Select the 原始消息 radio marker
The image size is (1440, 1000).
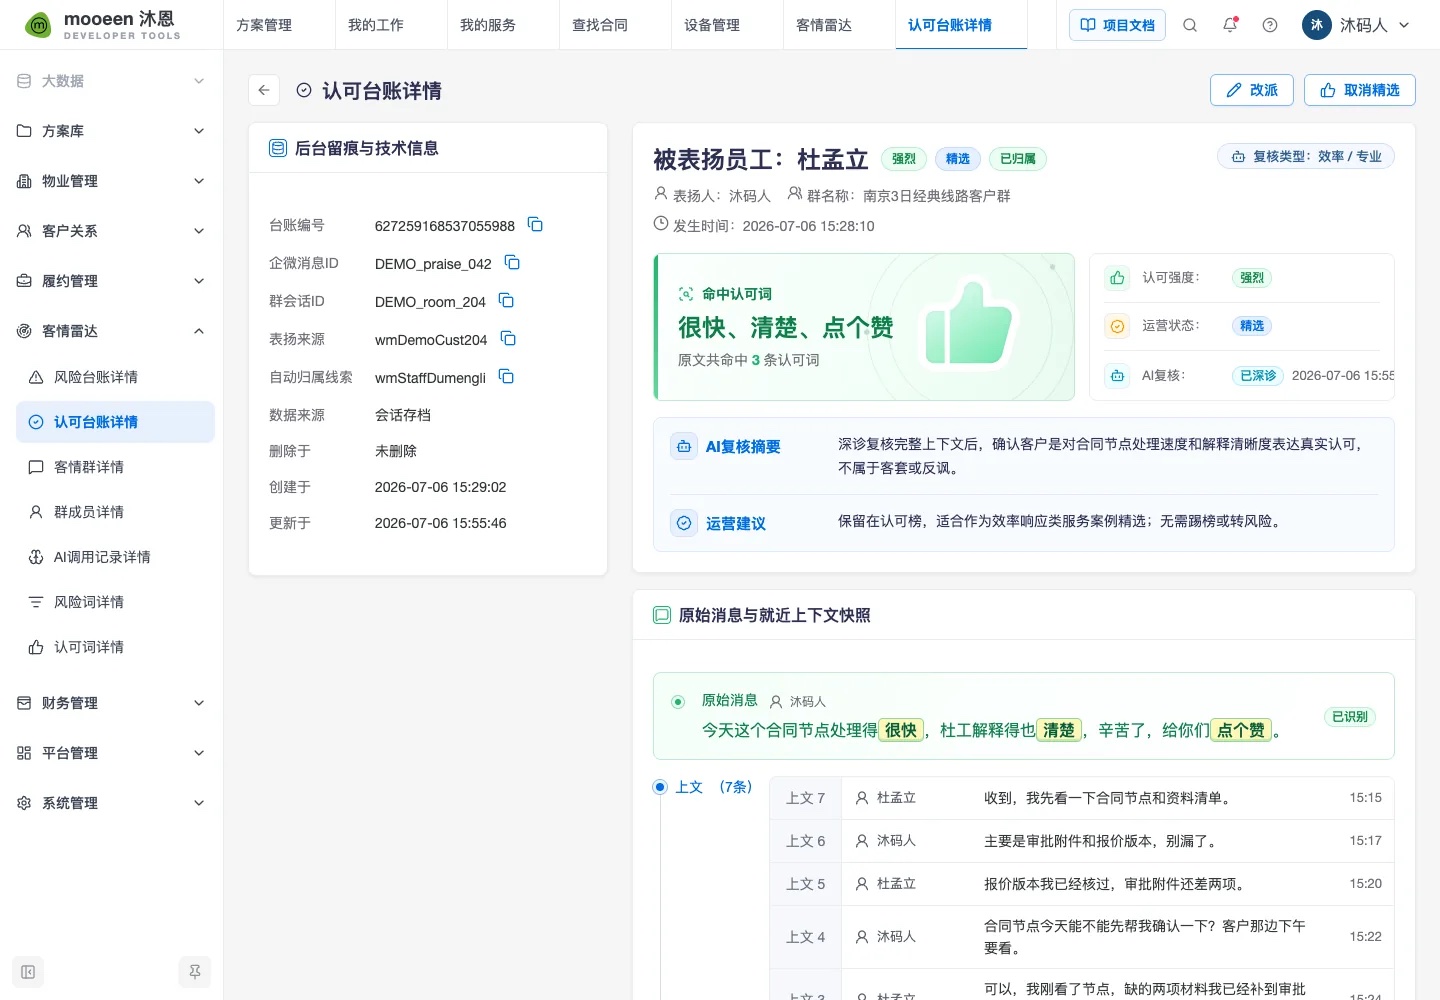[678, 702]
